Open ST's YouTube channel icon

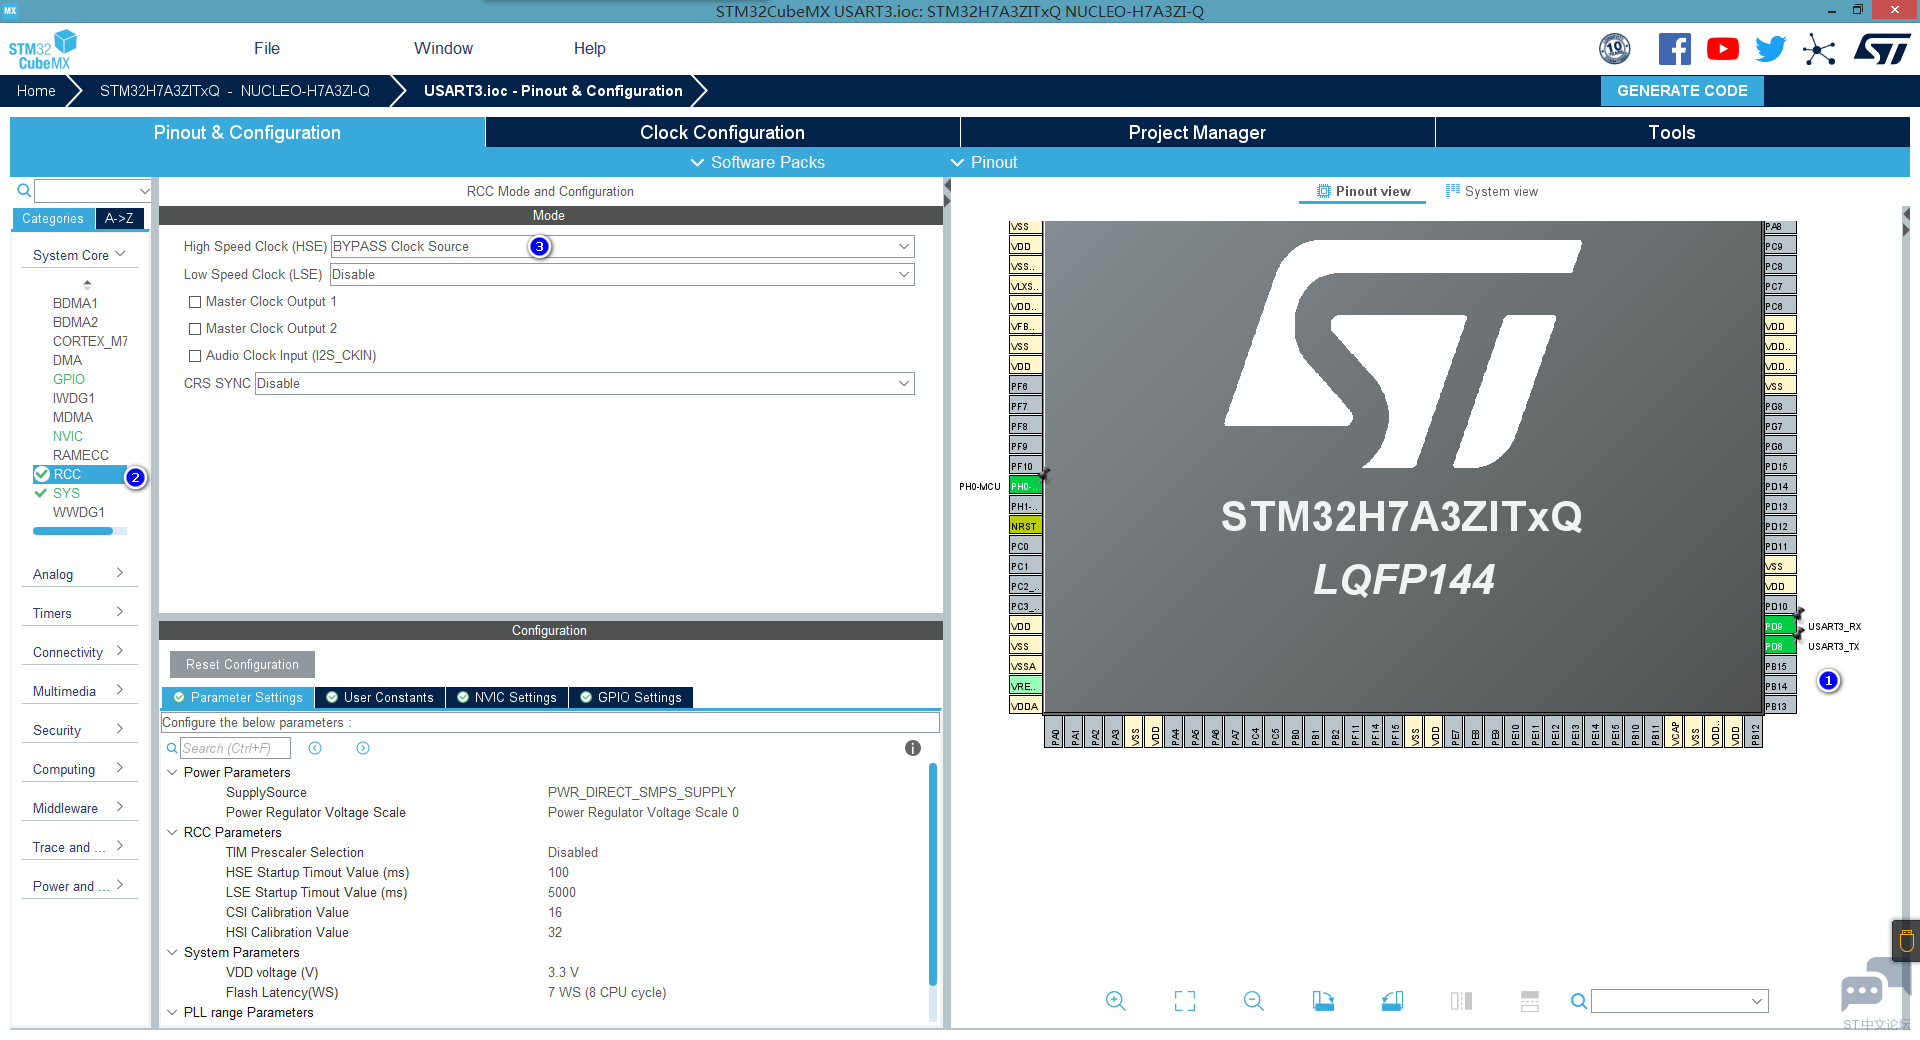tap(1723, 49)
